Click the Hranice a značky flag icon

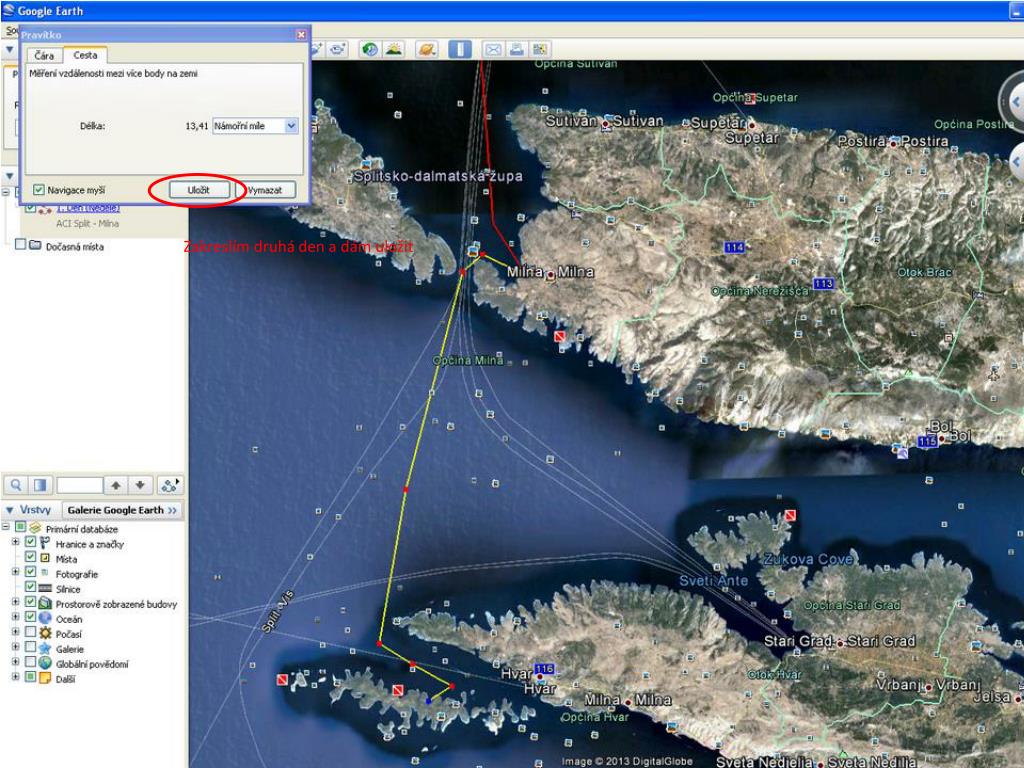[x=45, y=543]
